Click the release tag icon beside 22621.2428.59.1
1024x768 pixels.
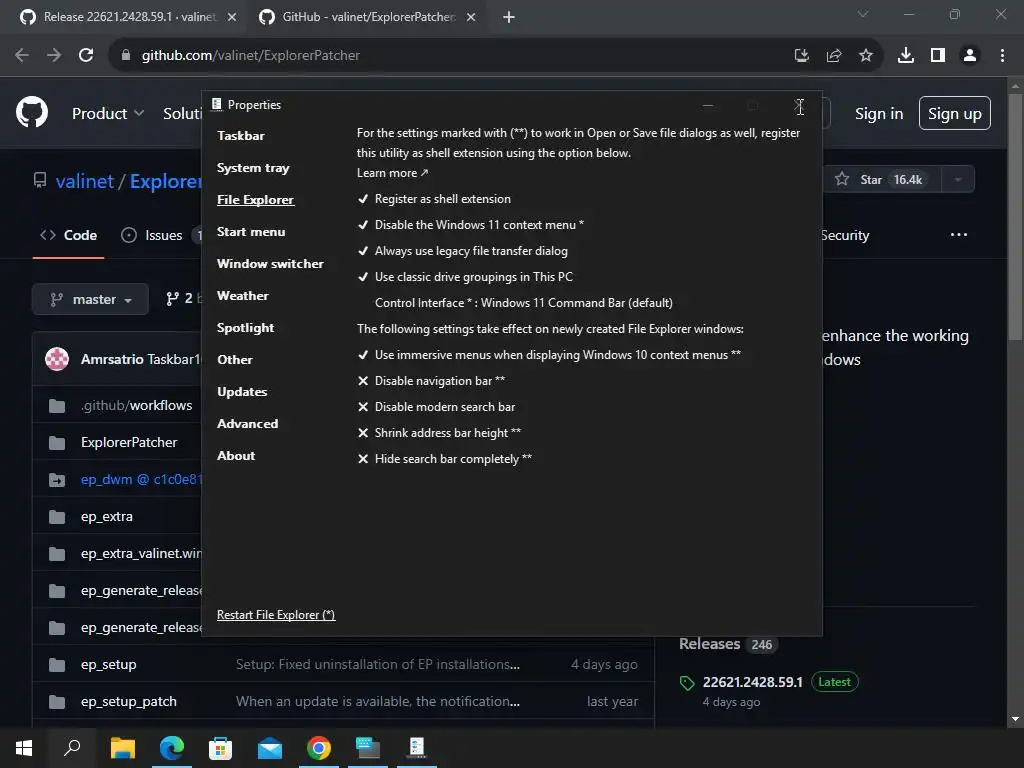(687, 683)
